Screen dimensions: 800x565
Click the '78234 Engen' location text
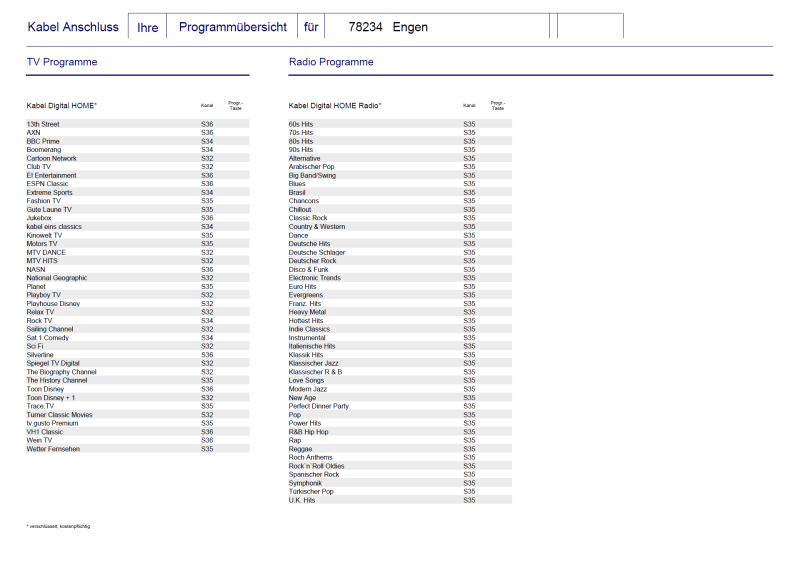pyautogui.click(x=388, y=27)
